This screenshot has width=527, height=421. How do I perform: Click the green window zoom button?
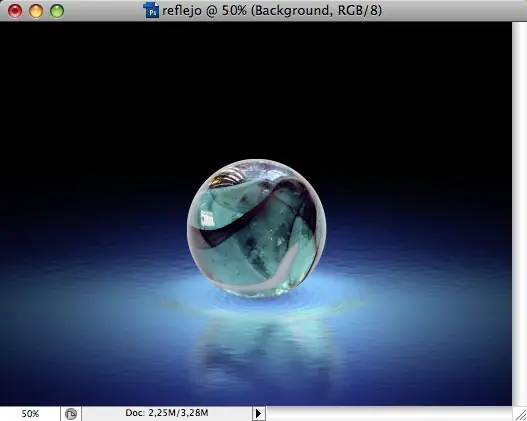coord(57,11)
